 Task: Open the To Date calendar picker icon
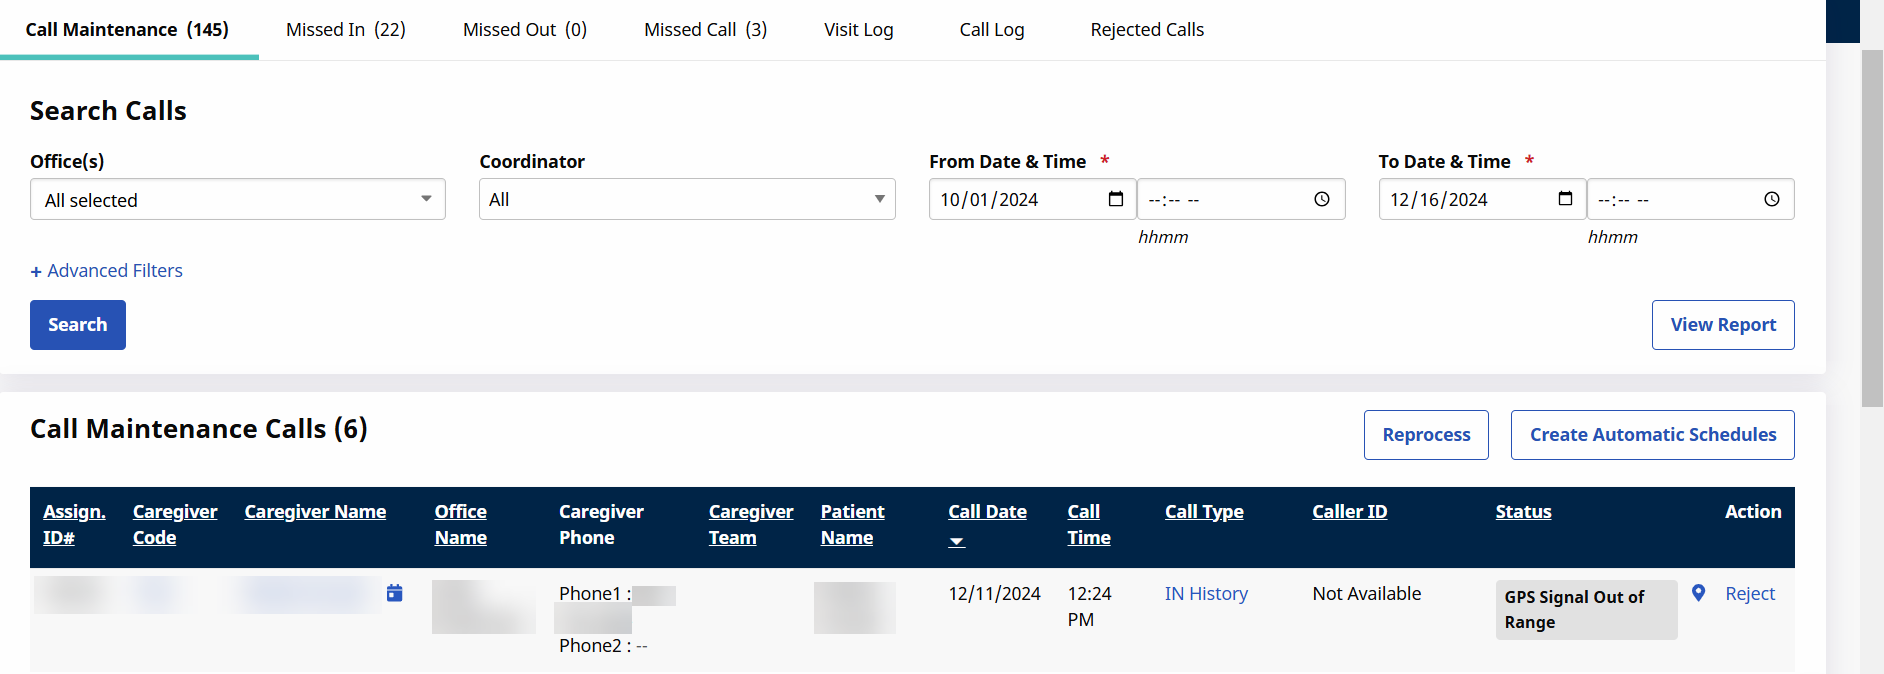[x=1565, y=199]
